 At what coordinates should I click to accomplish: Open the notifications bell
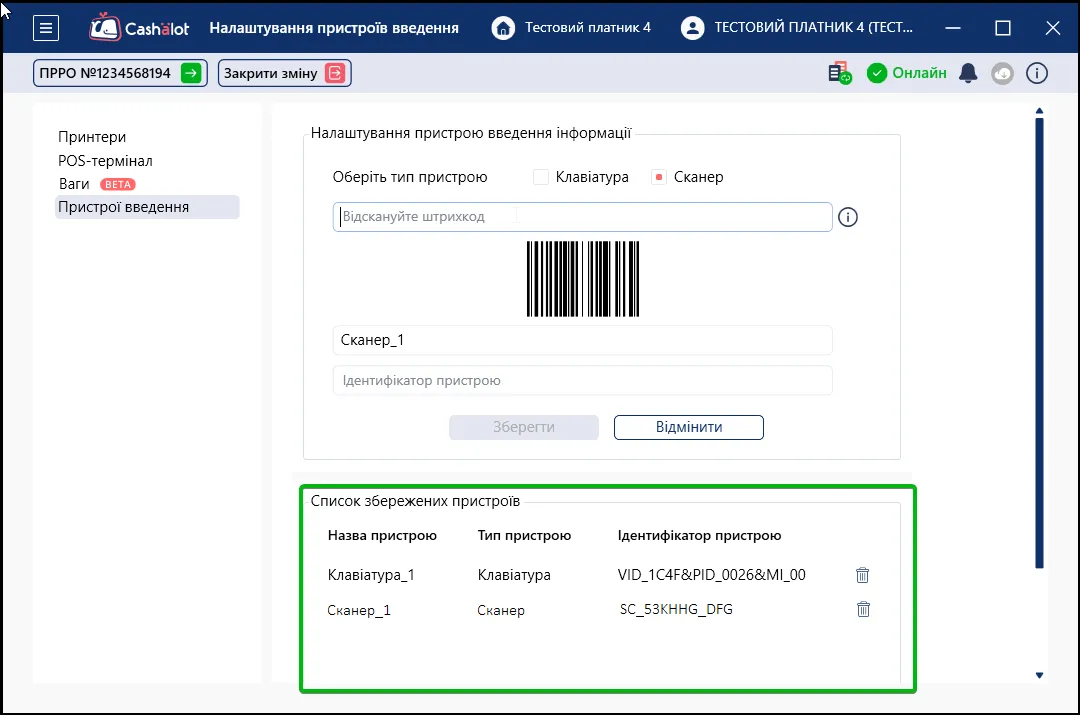(x=968, y=73)
